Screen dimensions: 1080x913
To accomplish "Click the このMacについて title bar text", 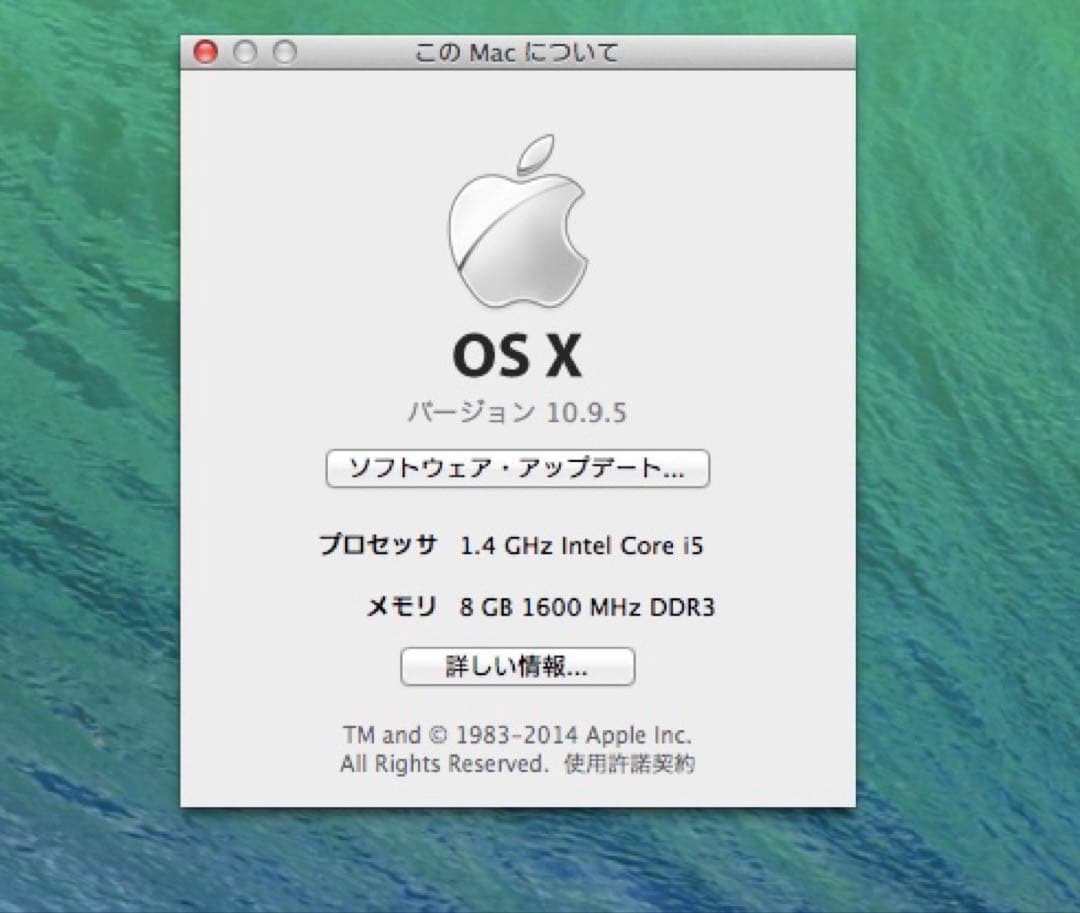I will click(x=517, y=52).
